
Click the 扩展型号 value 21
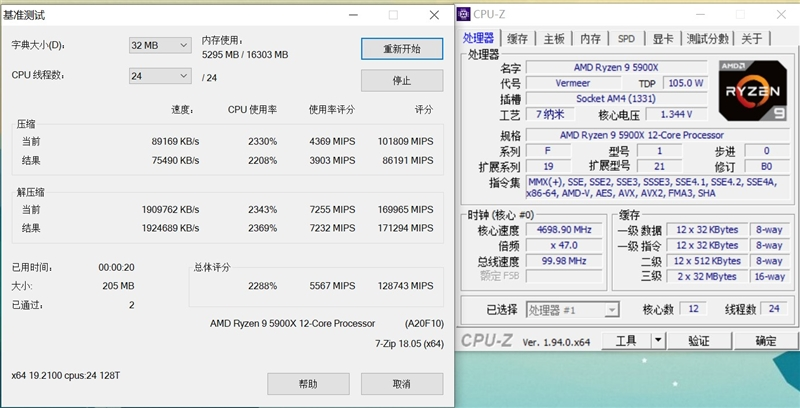pyautogui.click(x=659, y=166)
